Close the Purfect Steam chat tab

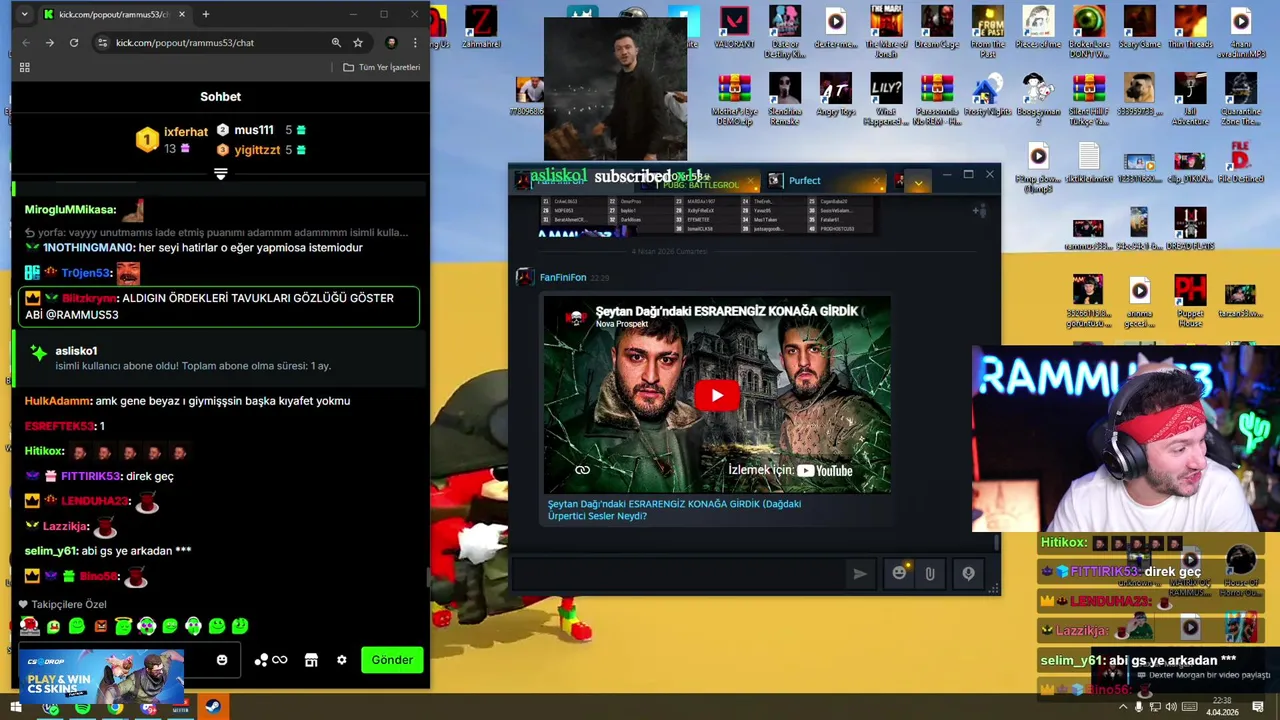[x=877, y=181]
